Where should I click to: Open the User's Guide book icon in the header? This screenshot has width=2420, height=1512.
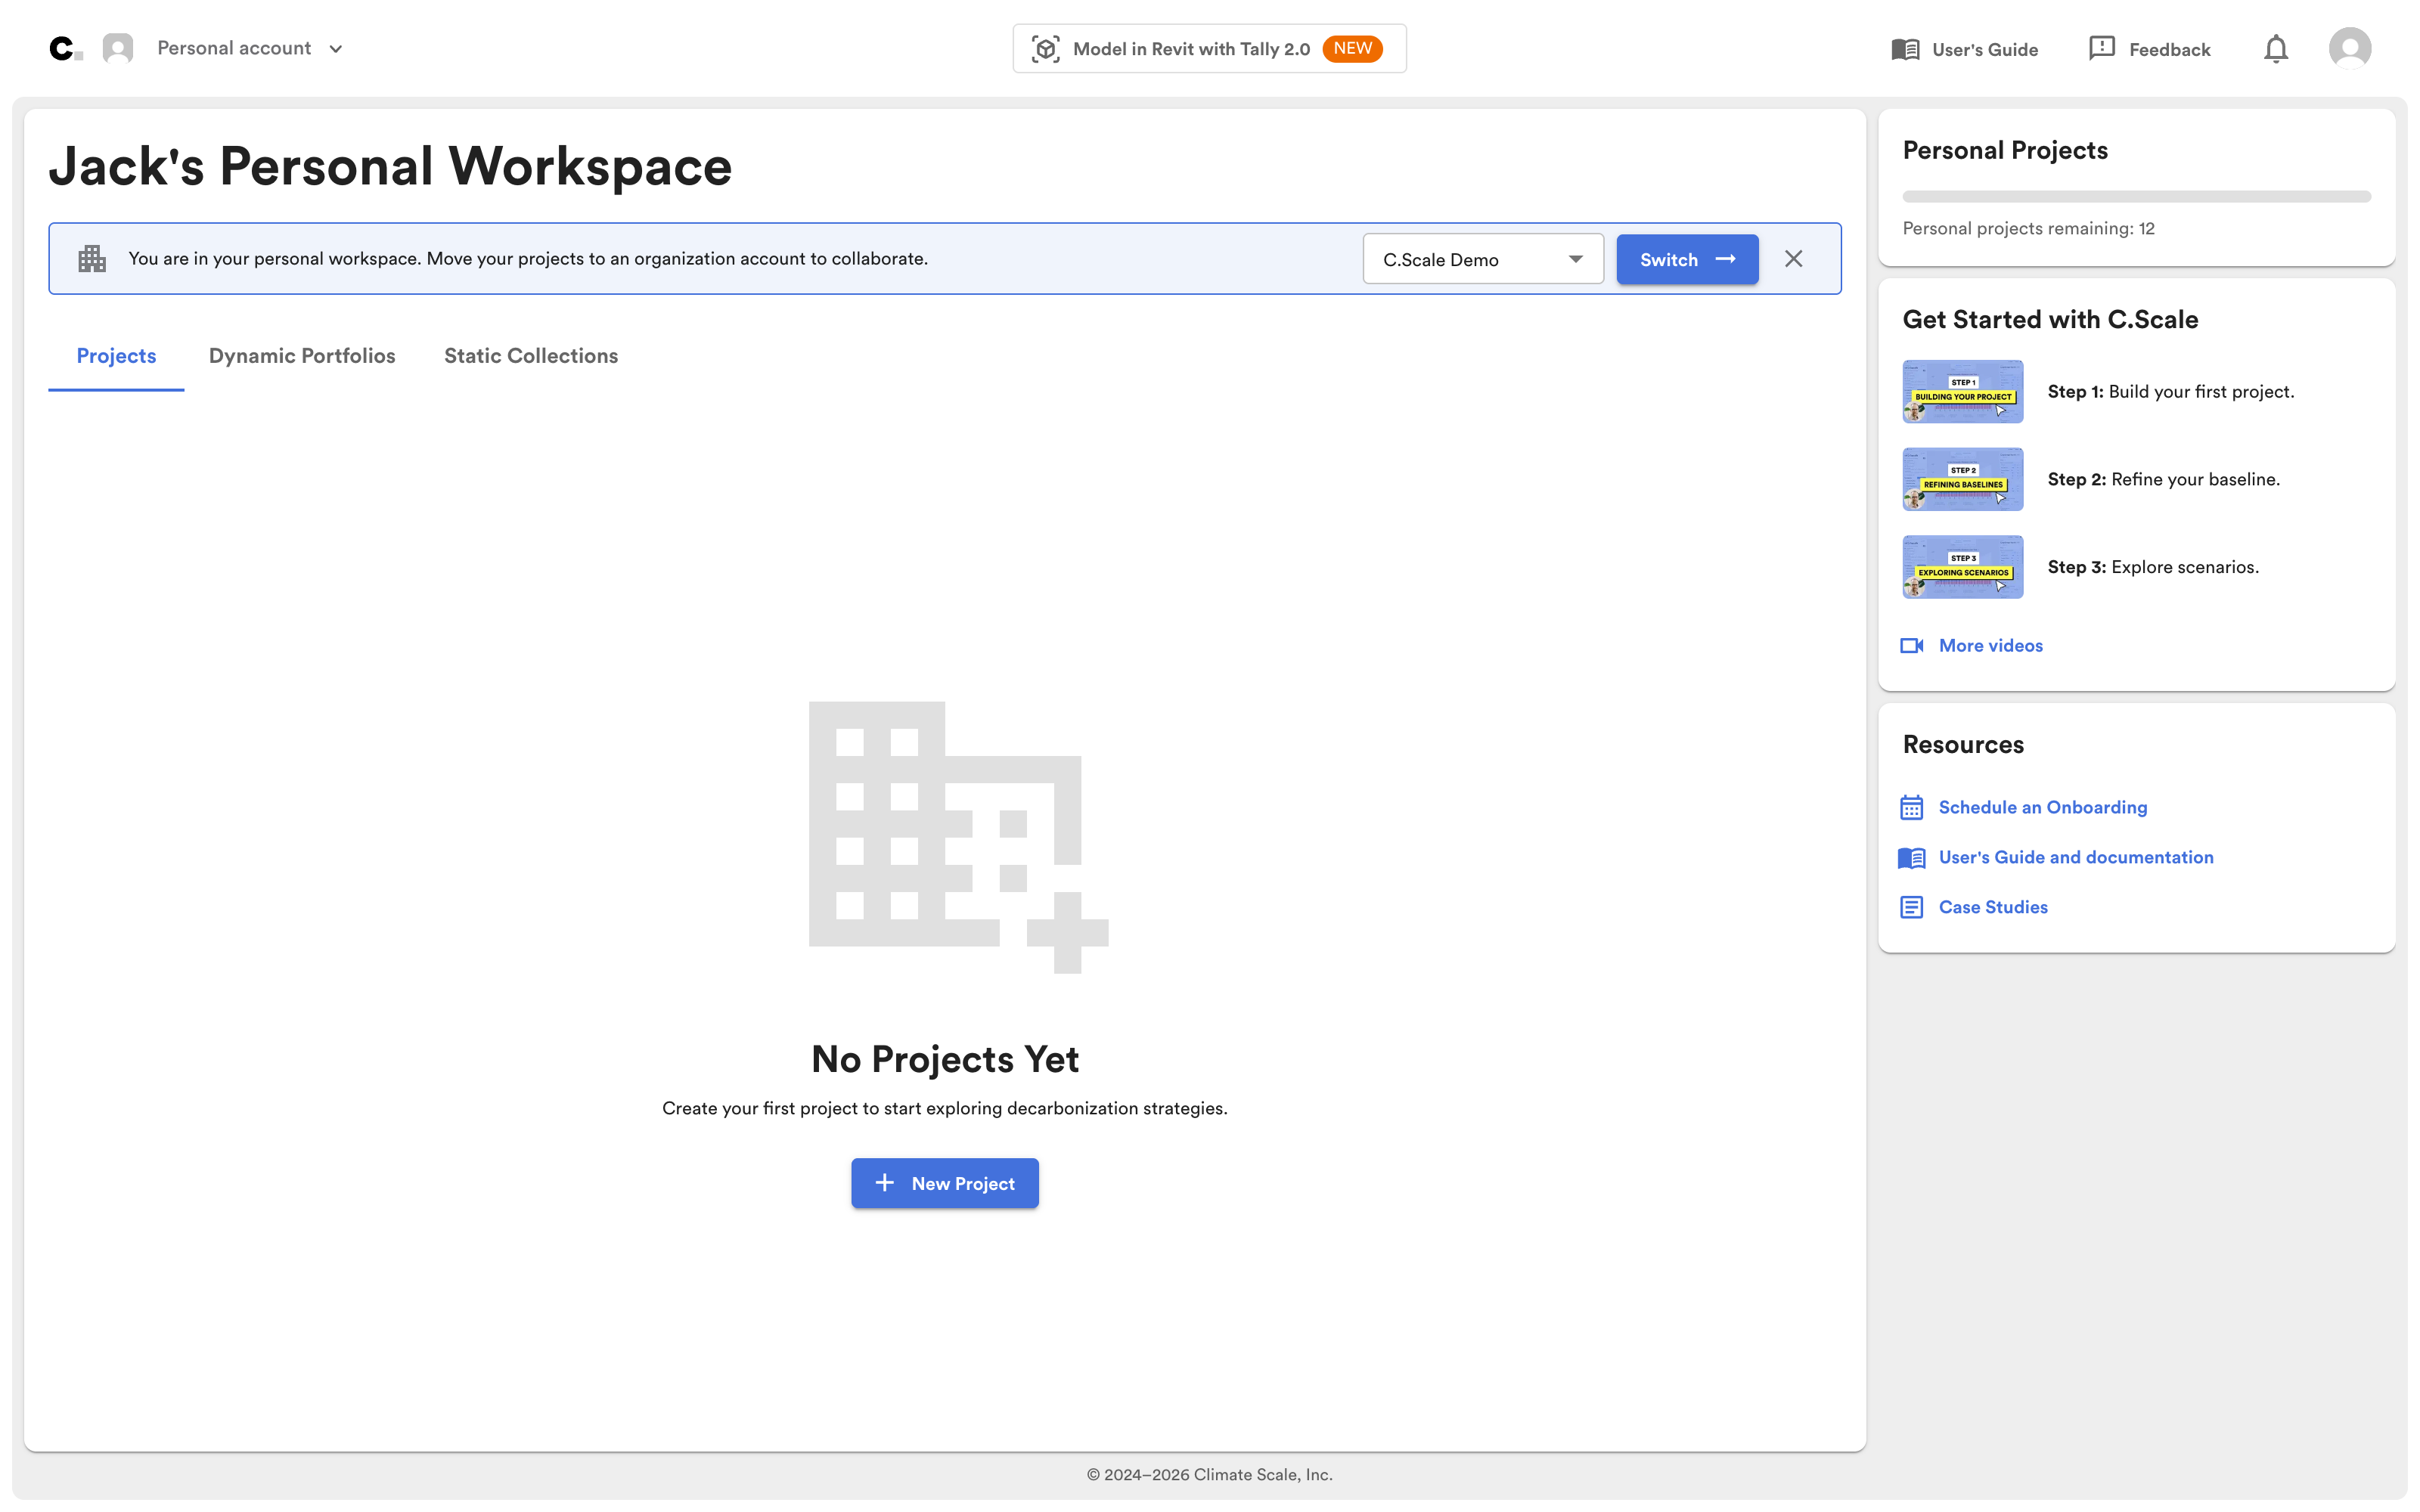1905,49
